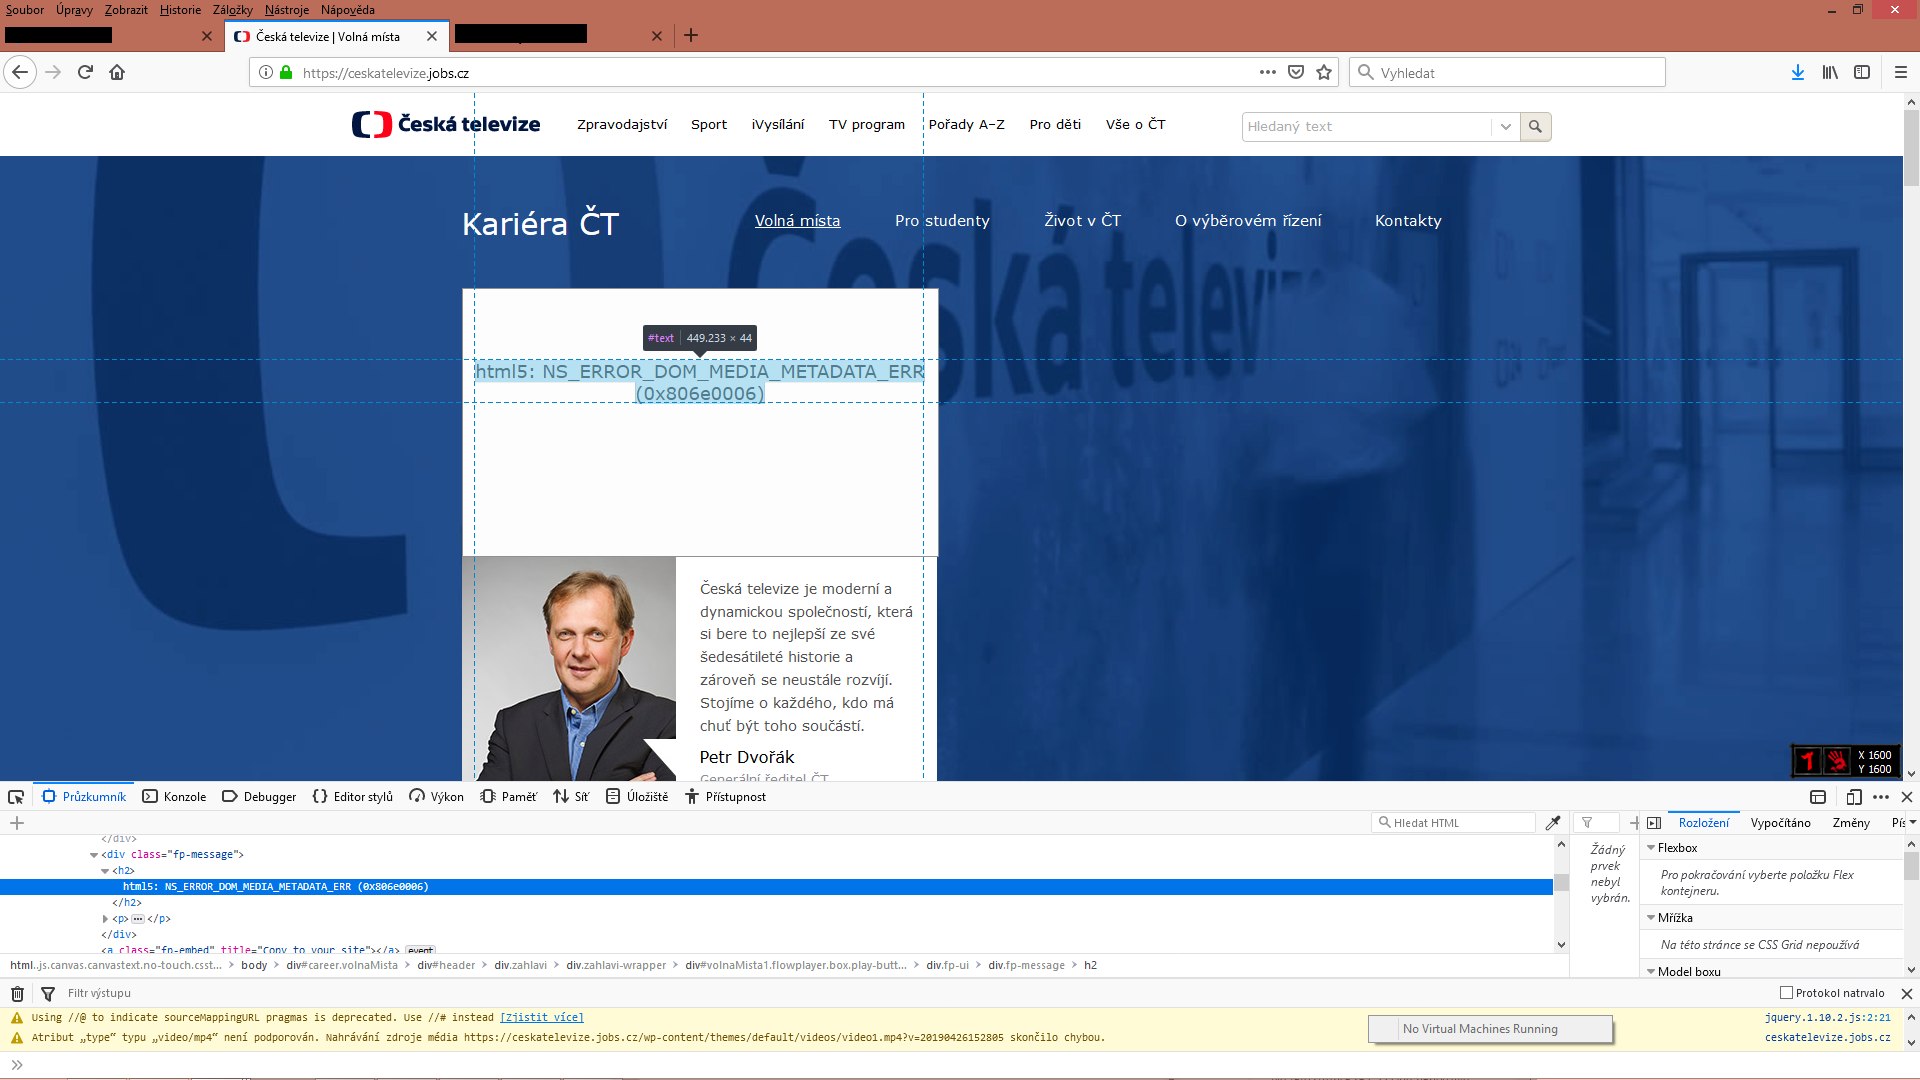
Task: Collapse the div class fp-message node
Action: pos(94,855)
